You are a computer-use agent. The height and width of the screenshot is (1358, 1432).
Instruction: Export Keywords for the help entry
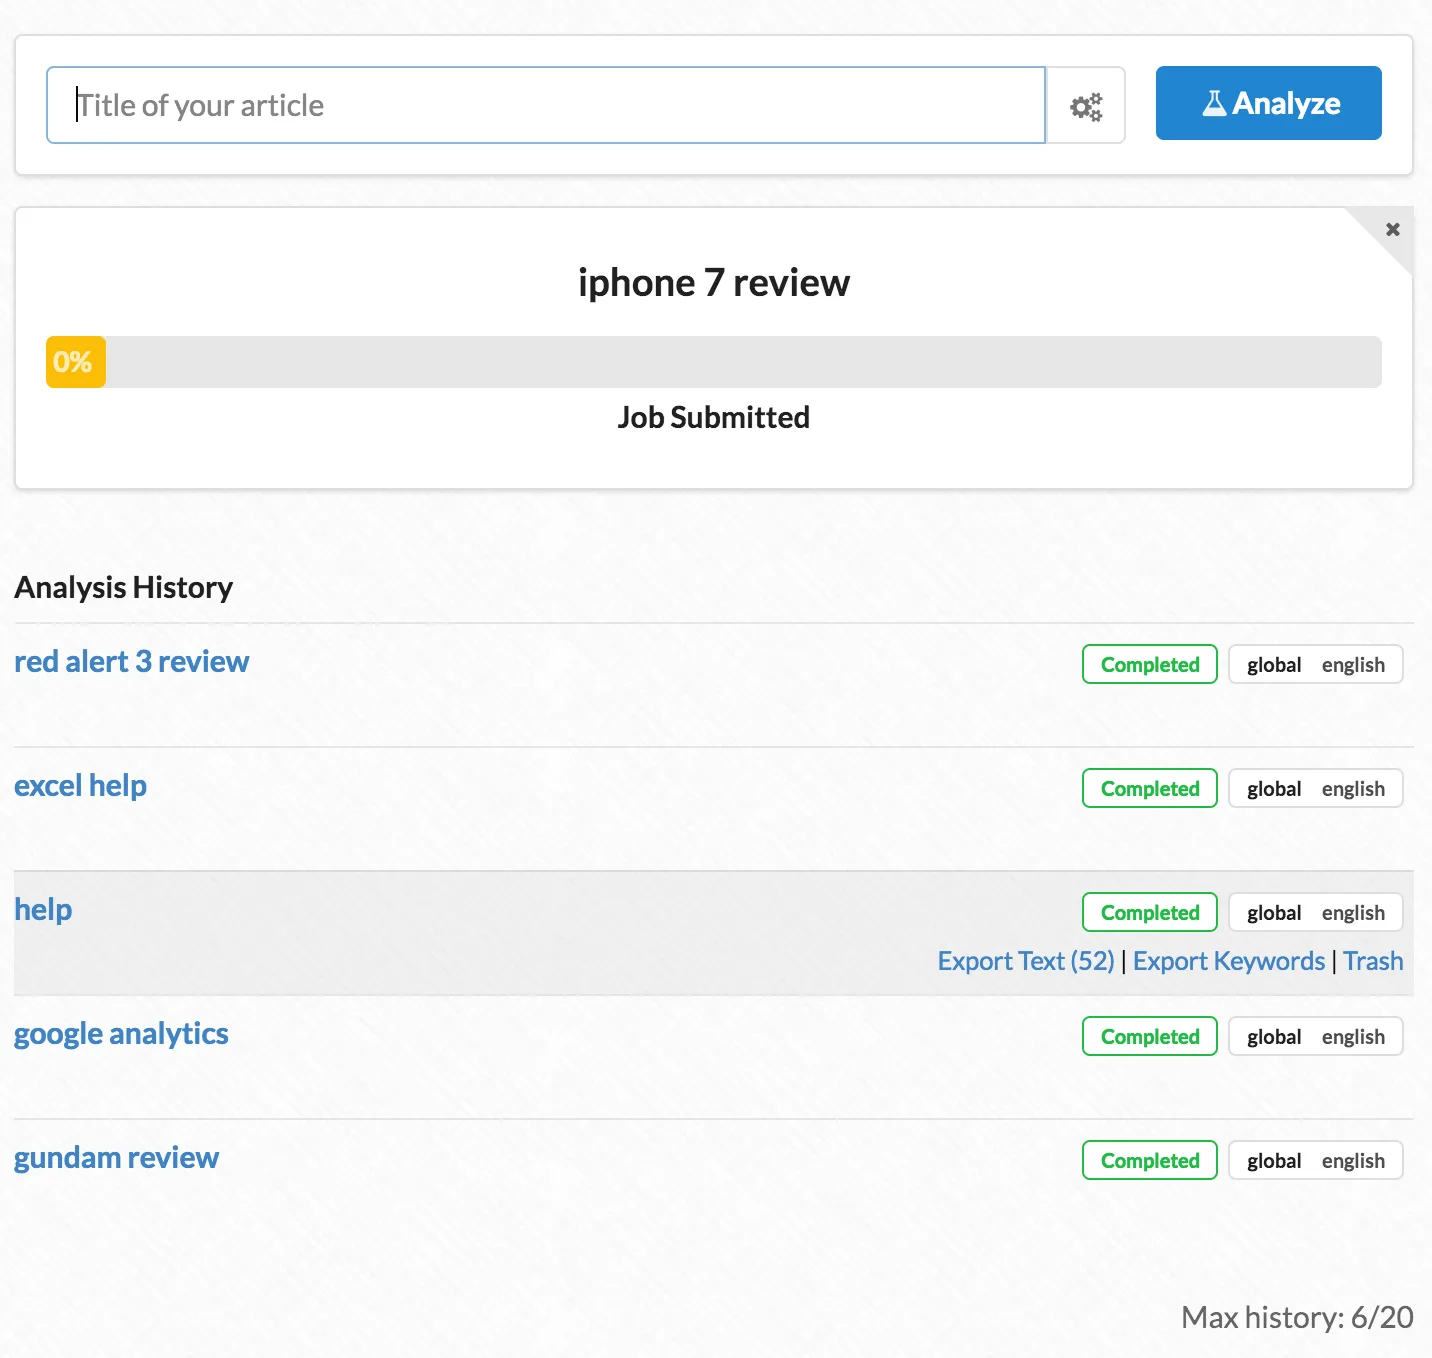coord(1229,961)
